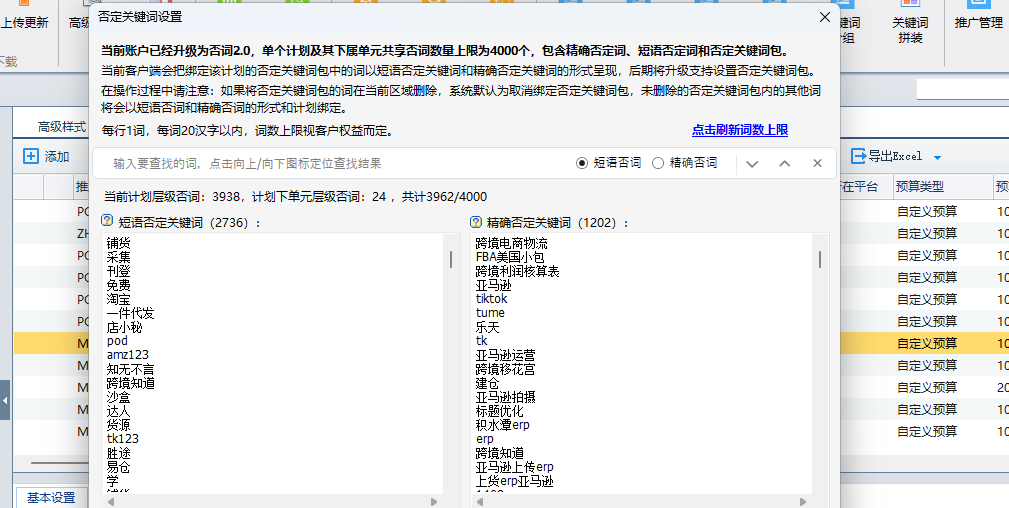
Task: Close the 否定关键词设置 dialog
Action: point(824,18)
